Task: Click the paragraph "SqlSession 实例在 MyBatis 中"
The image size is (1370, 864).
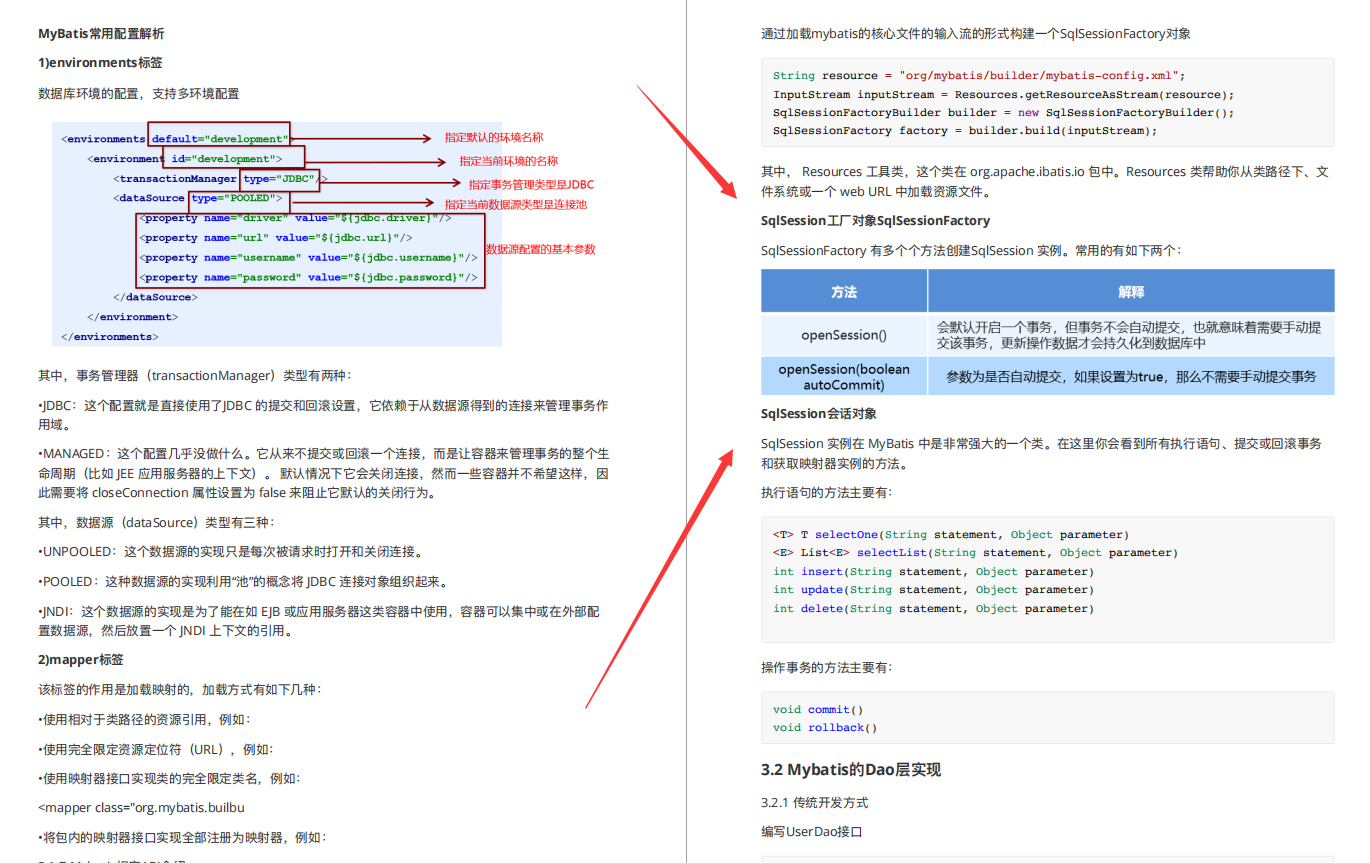Action: [1043, 453]
